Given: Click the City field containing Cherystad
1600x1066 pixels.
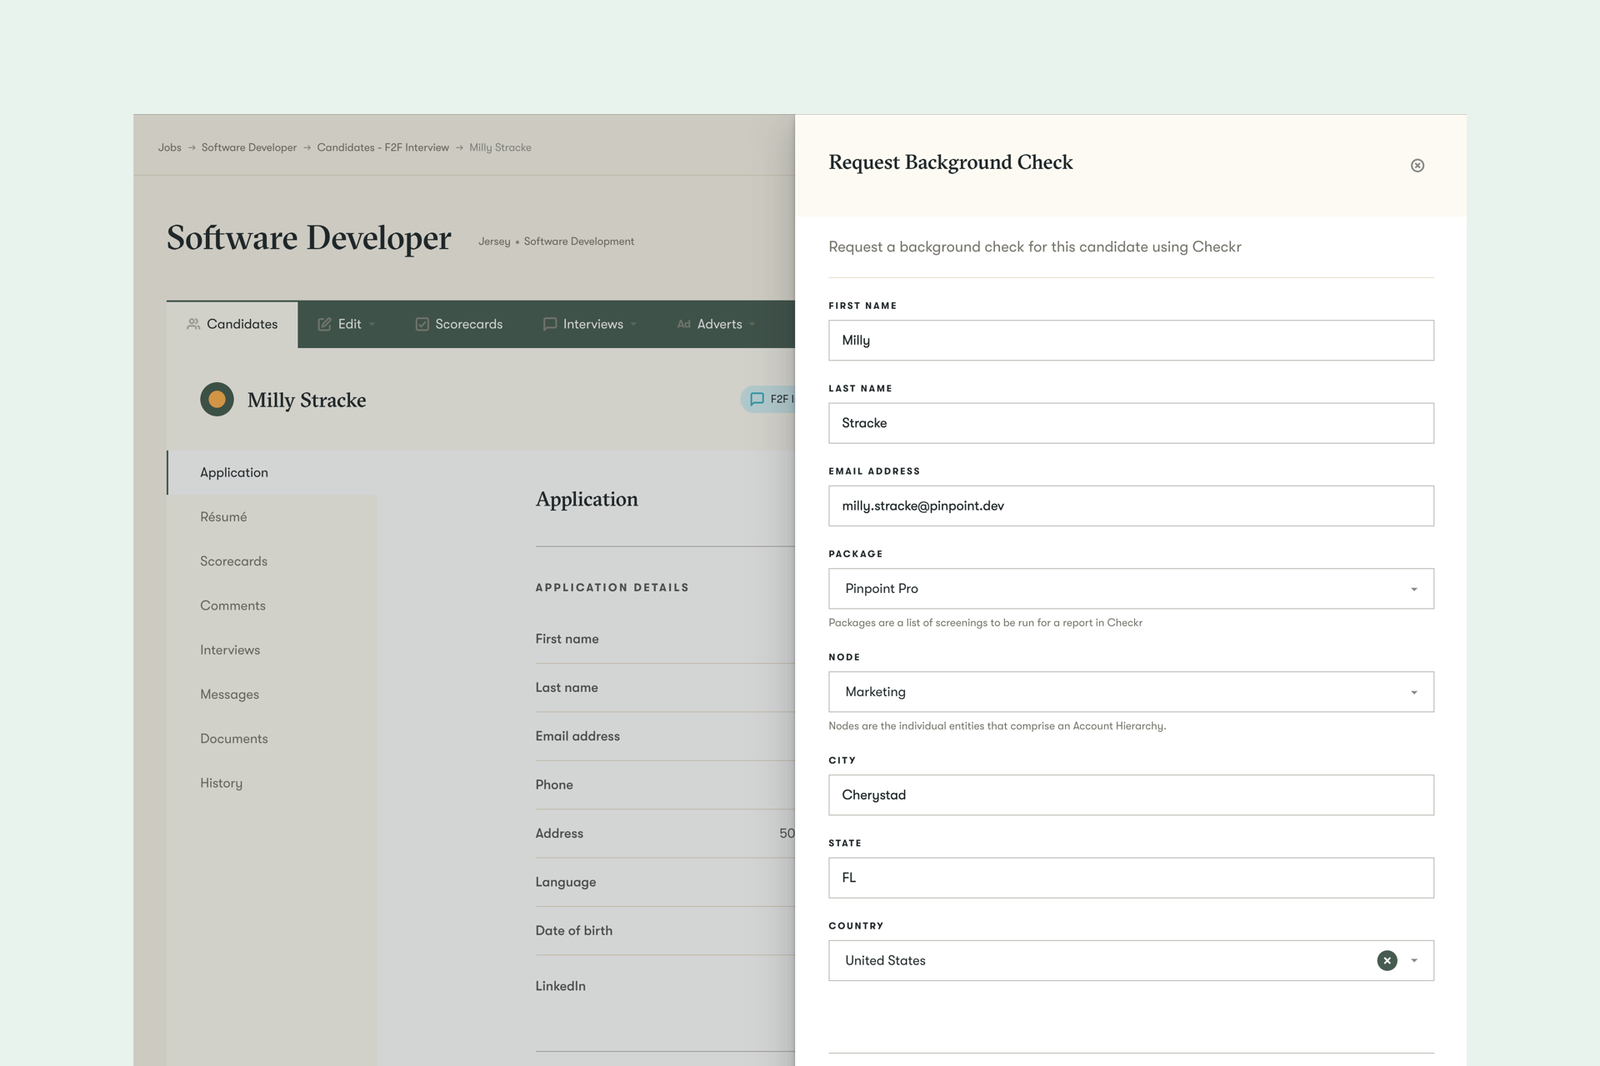Looking at the screenshot, I should (1130, 795).
